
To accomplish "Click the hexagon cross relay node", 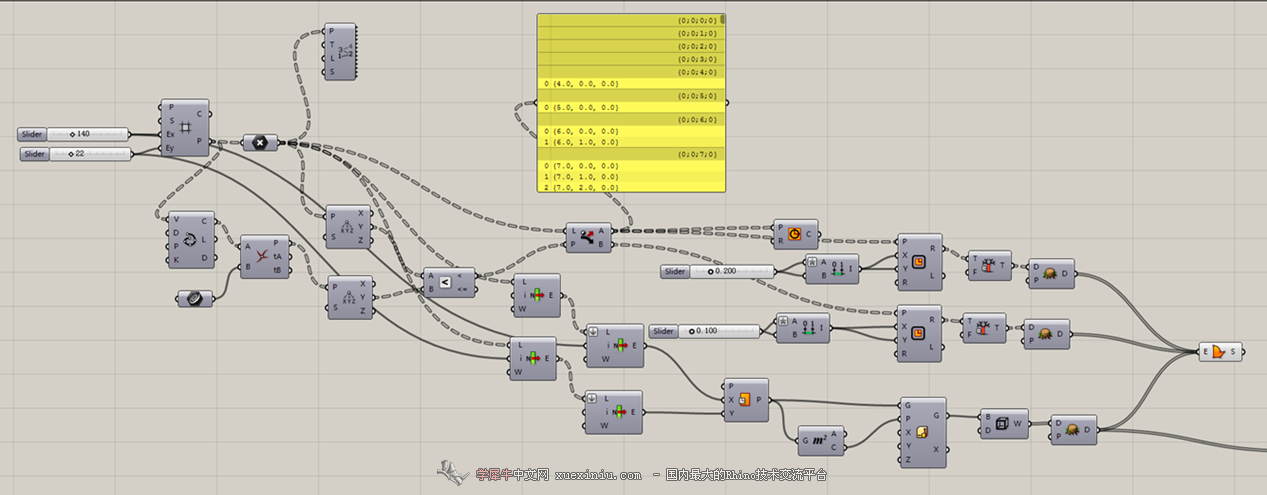I will [260, 143].
